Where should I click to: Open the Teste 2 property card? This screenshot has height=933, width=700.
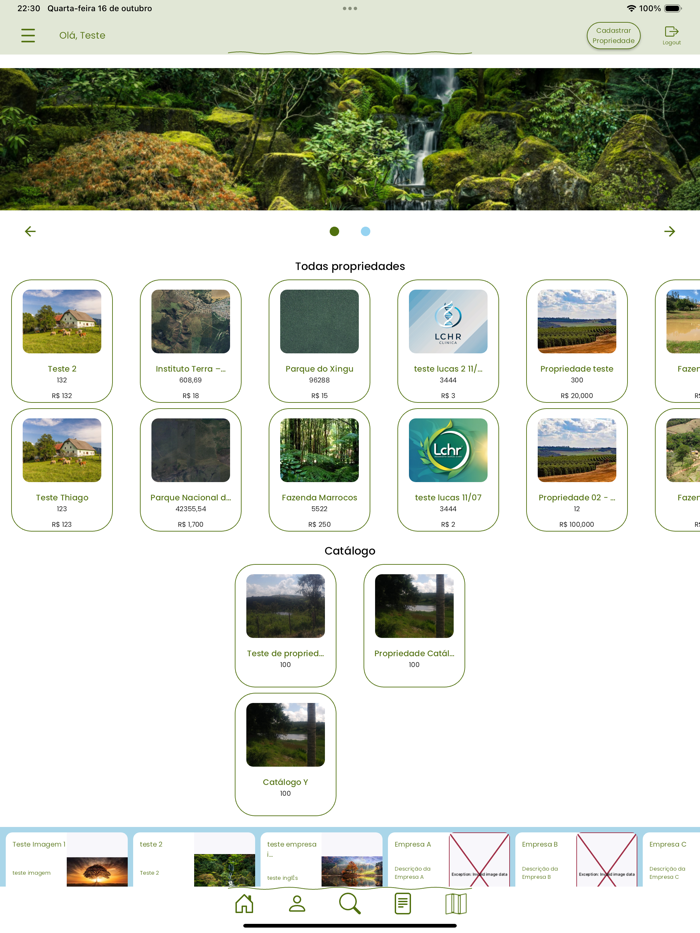click(62, 341)
